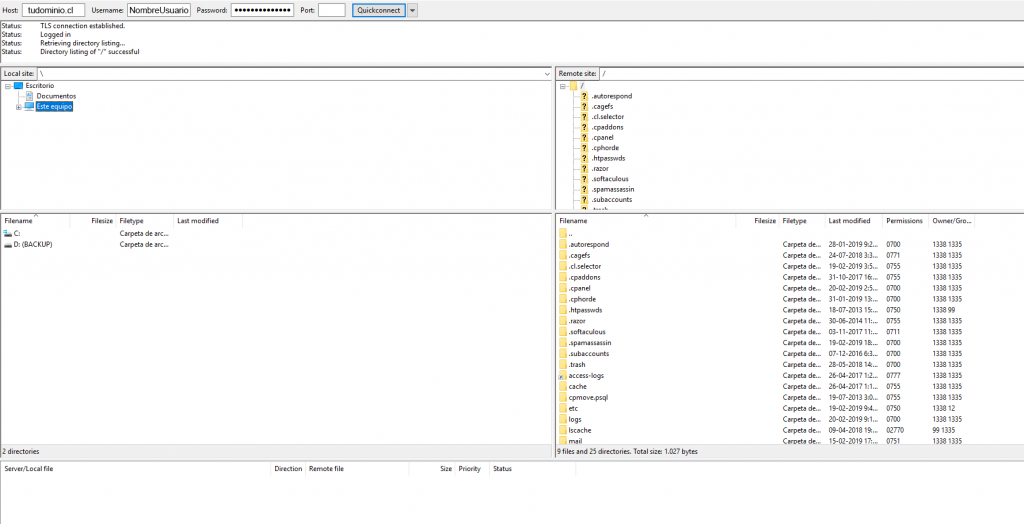
Task: Focus the Port input field
Action: [332, 10]
